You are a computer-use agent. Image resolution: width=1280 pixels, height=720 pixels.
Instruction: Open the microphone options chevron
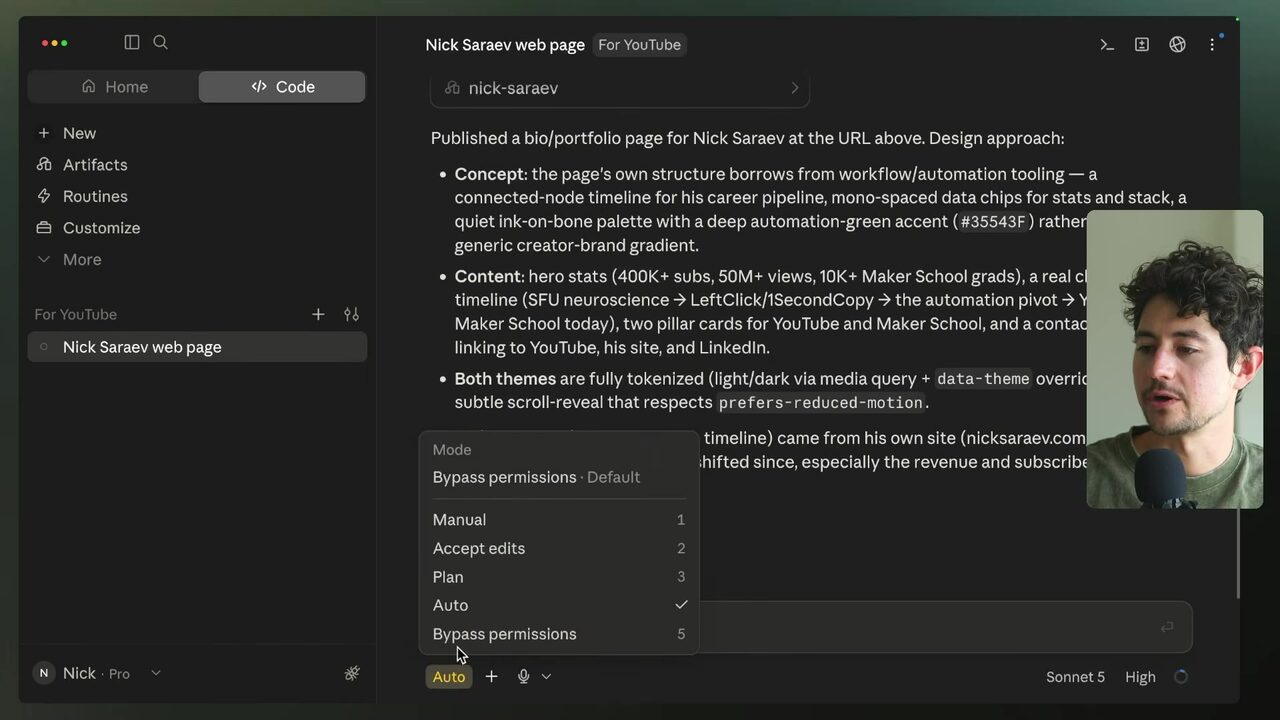546,677
